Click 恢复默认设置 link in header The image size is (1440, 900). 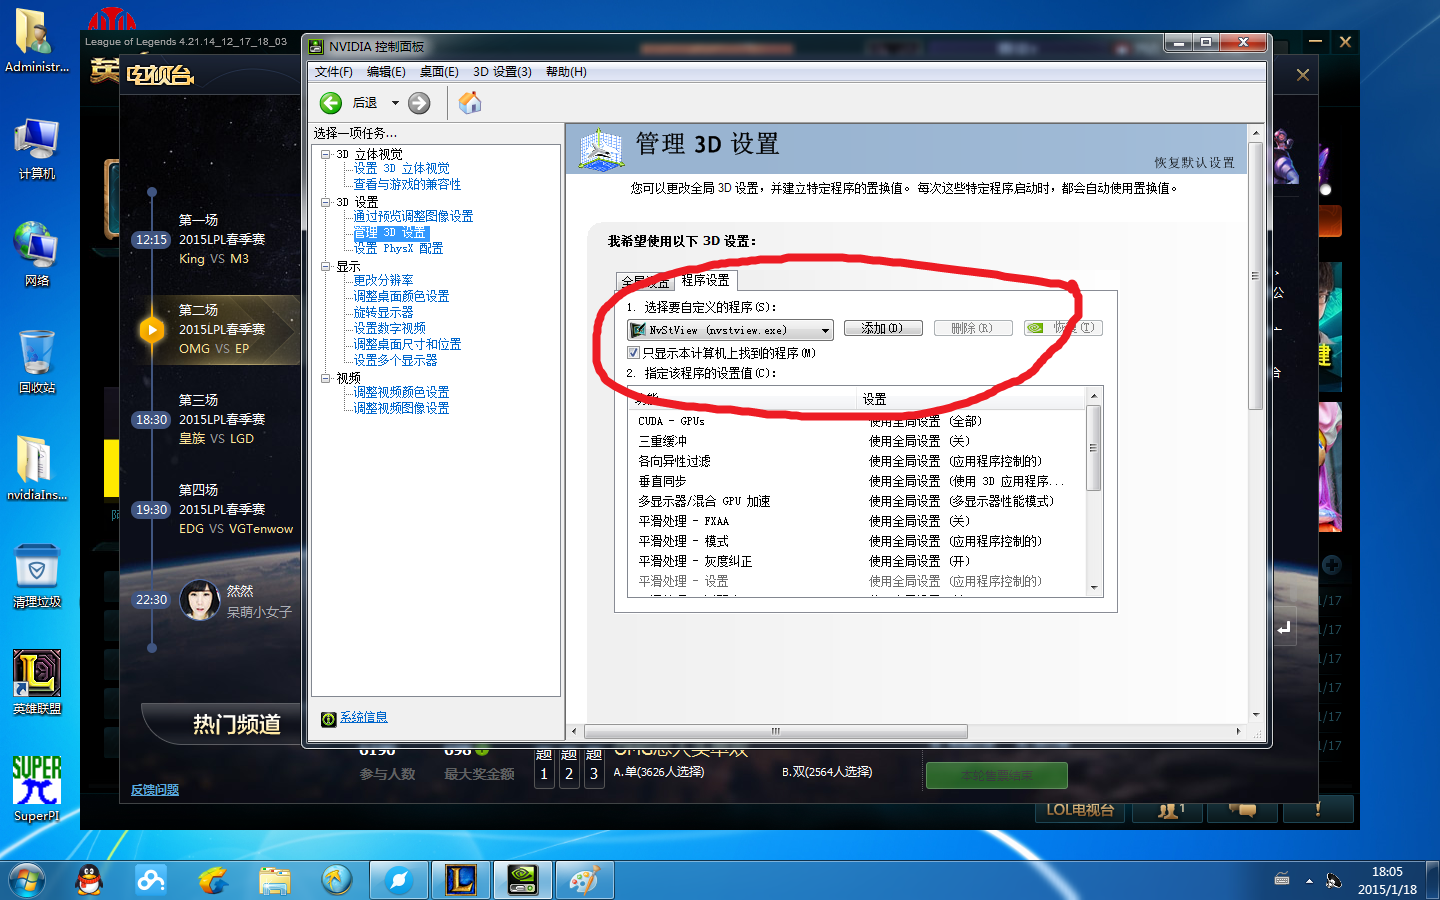[1194, 163]
